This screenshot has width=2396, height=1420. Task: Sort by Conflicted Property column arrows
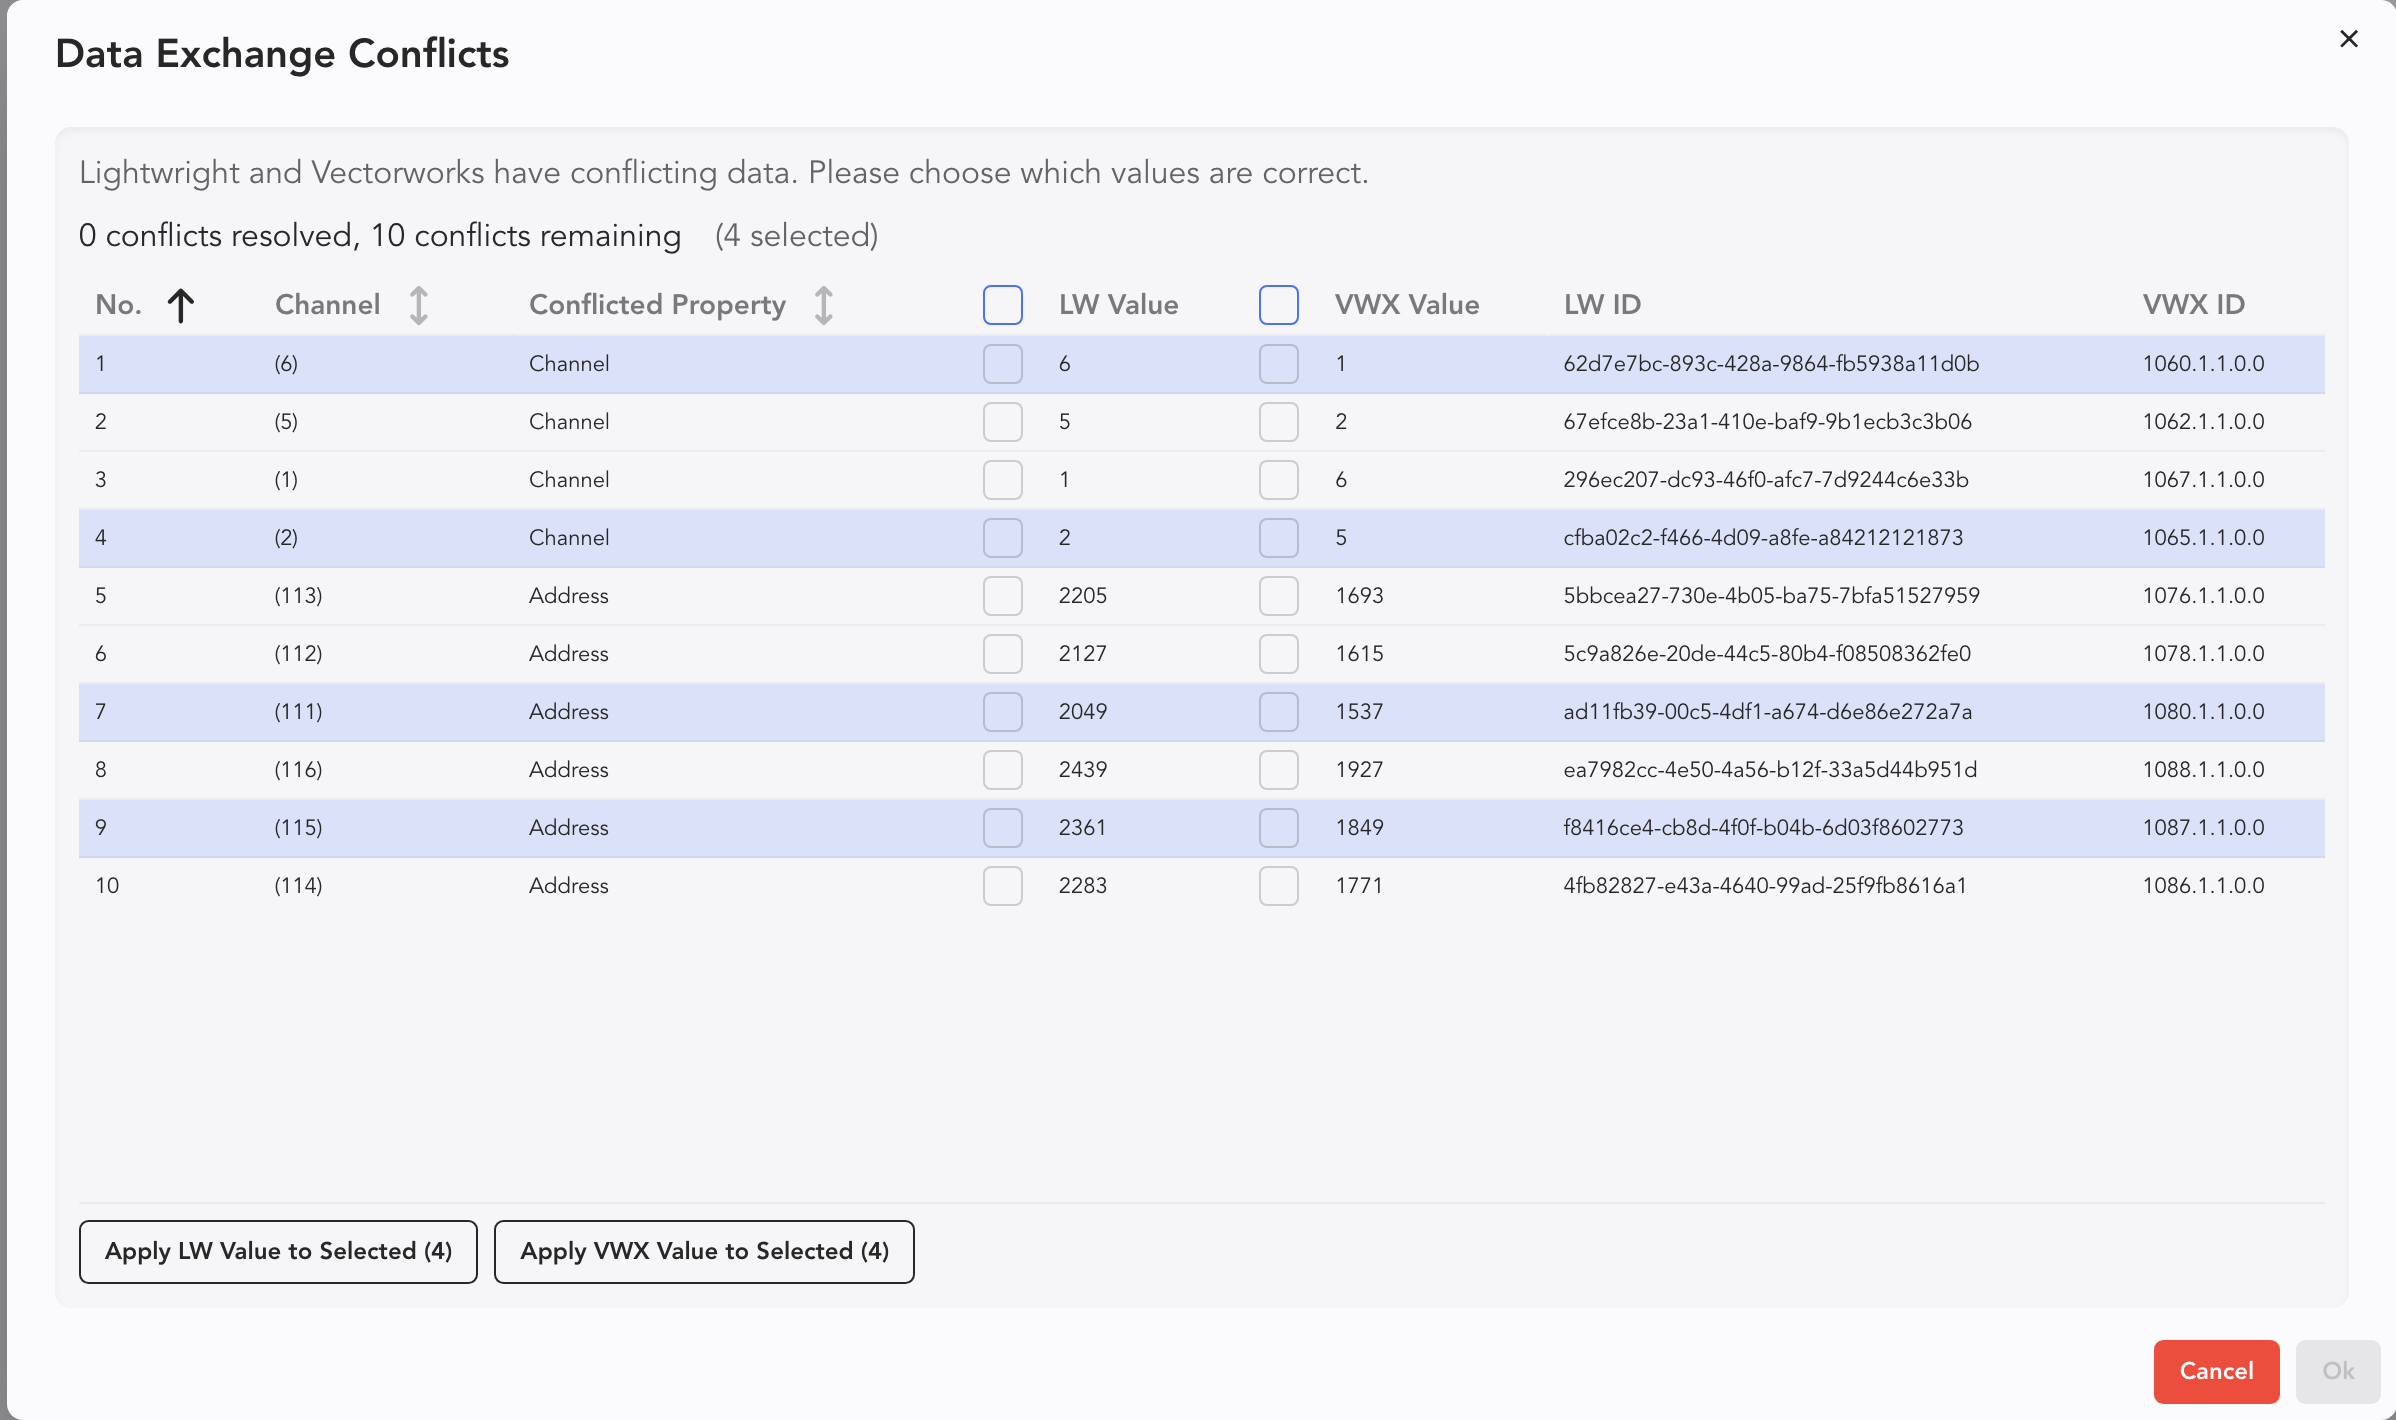pyautogui.click(x=823, y=305)
